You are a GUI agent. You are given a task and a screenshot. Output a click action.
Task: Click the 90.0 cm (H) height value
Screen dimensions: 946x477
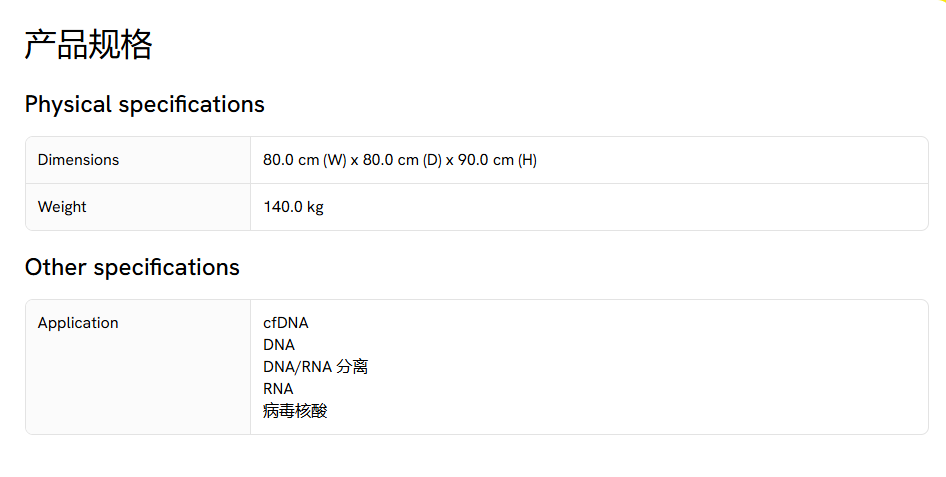click(x=497, y=160)
